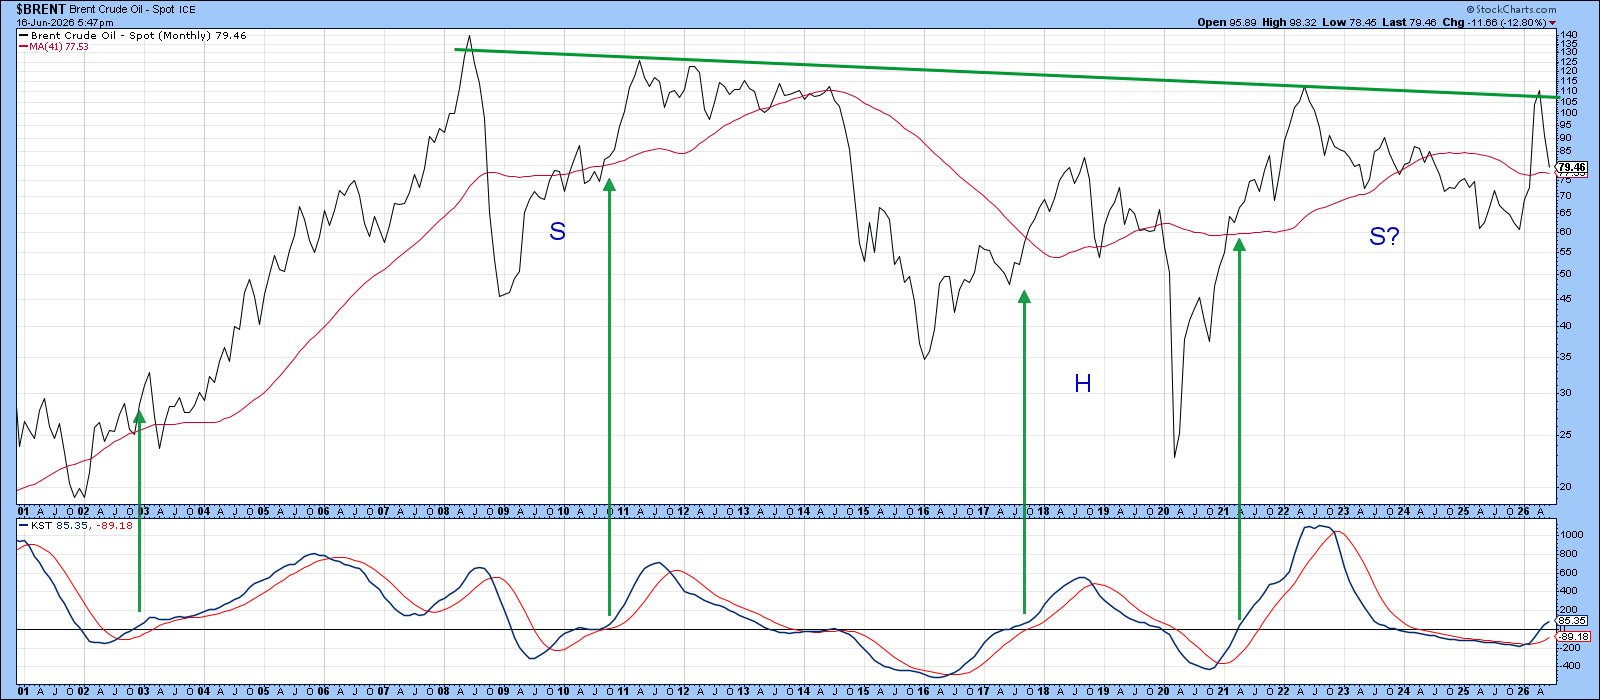Click the $BRENT ticker symbol title
The height and width of the screenshot is (700, 1600).
pyautogui.click(x=41, y=9)
